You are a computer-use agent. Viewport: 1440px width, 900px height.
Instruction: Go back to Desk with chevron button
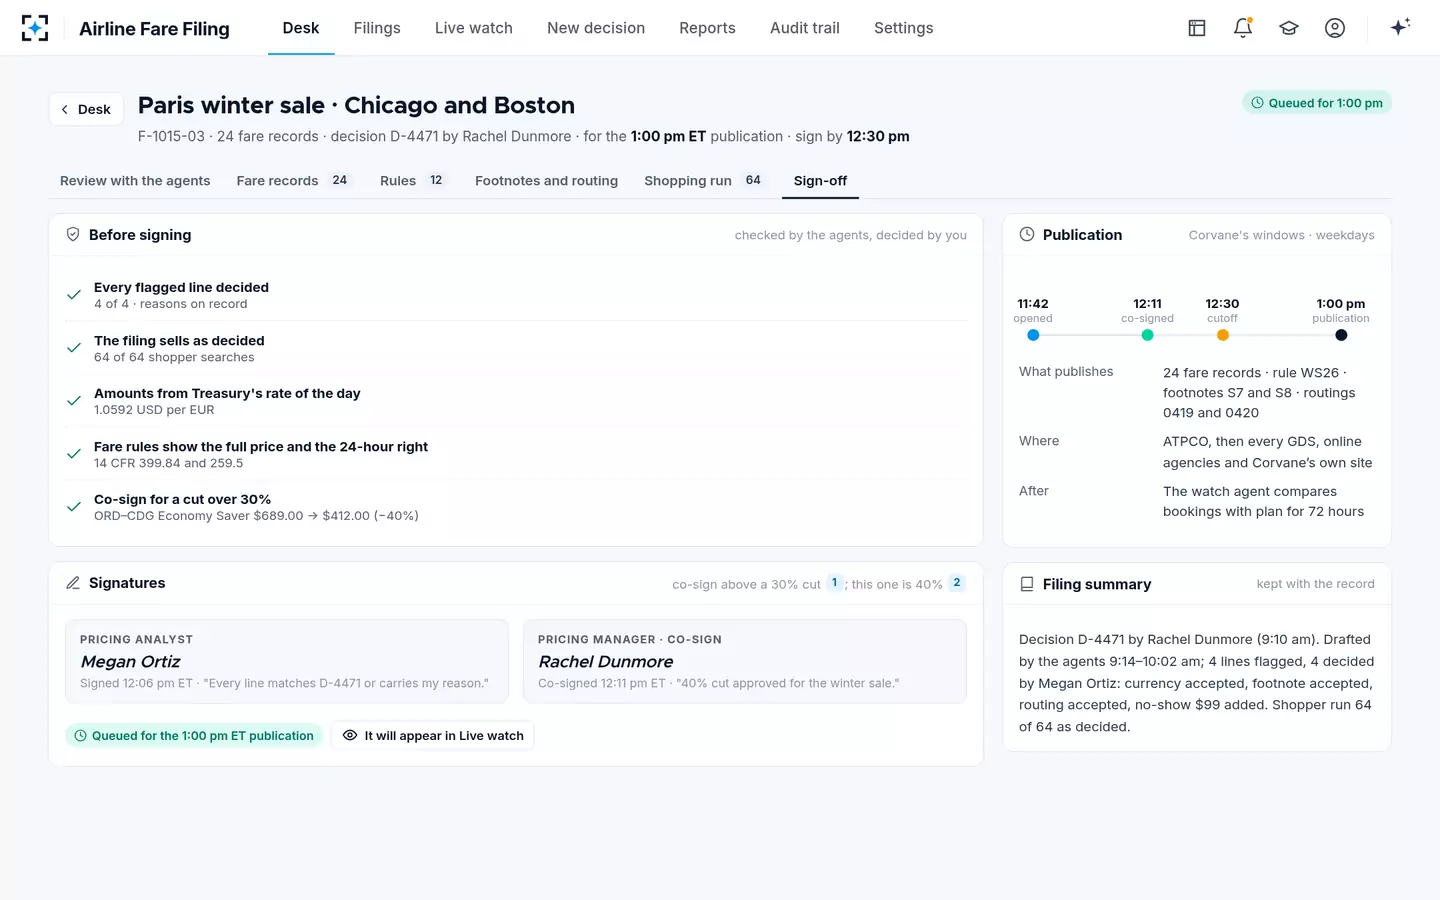(x=86, y=109)
